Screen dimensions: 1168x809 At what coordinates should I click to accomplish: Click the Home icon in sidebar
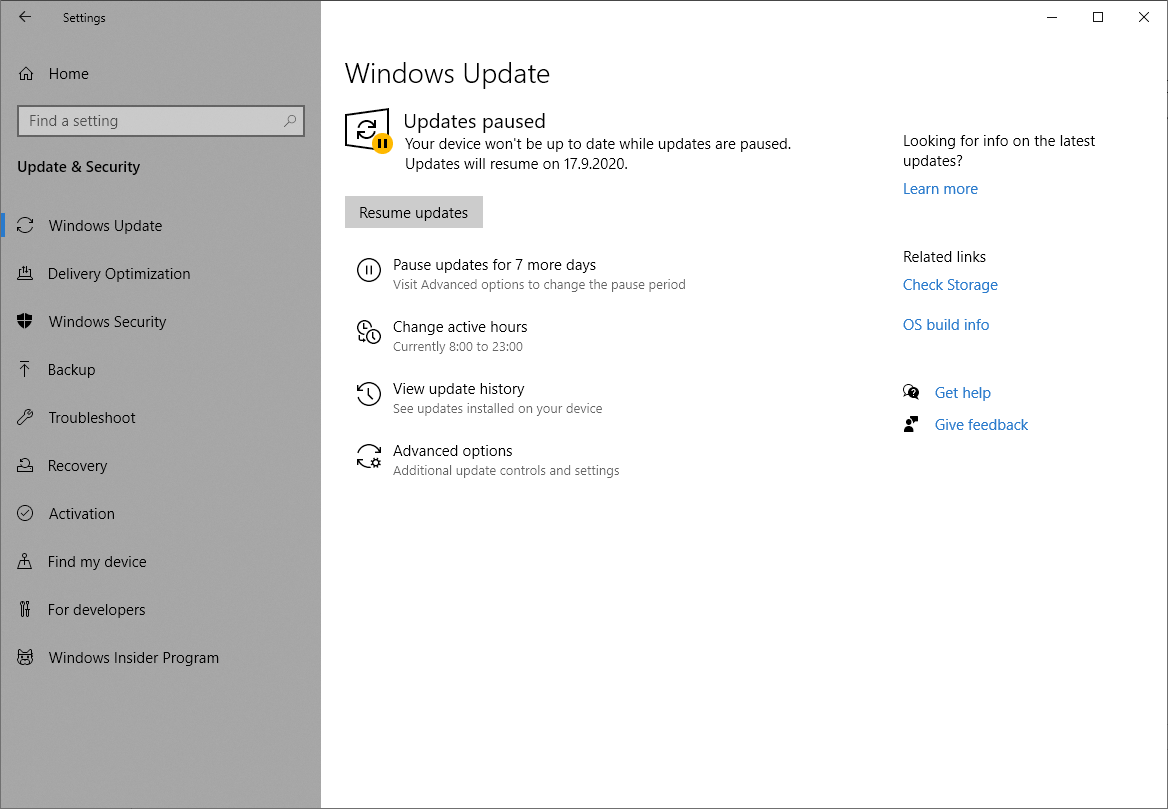tap(25, 74)
